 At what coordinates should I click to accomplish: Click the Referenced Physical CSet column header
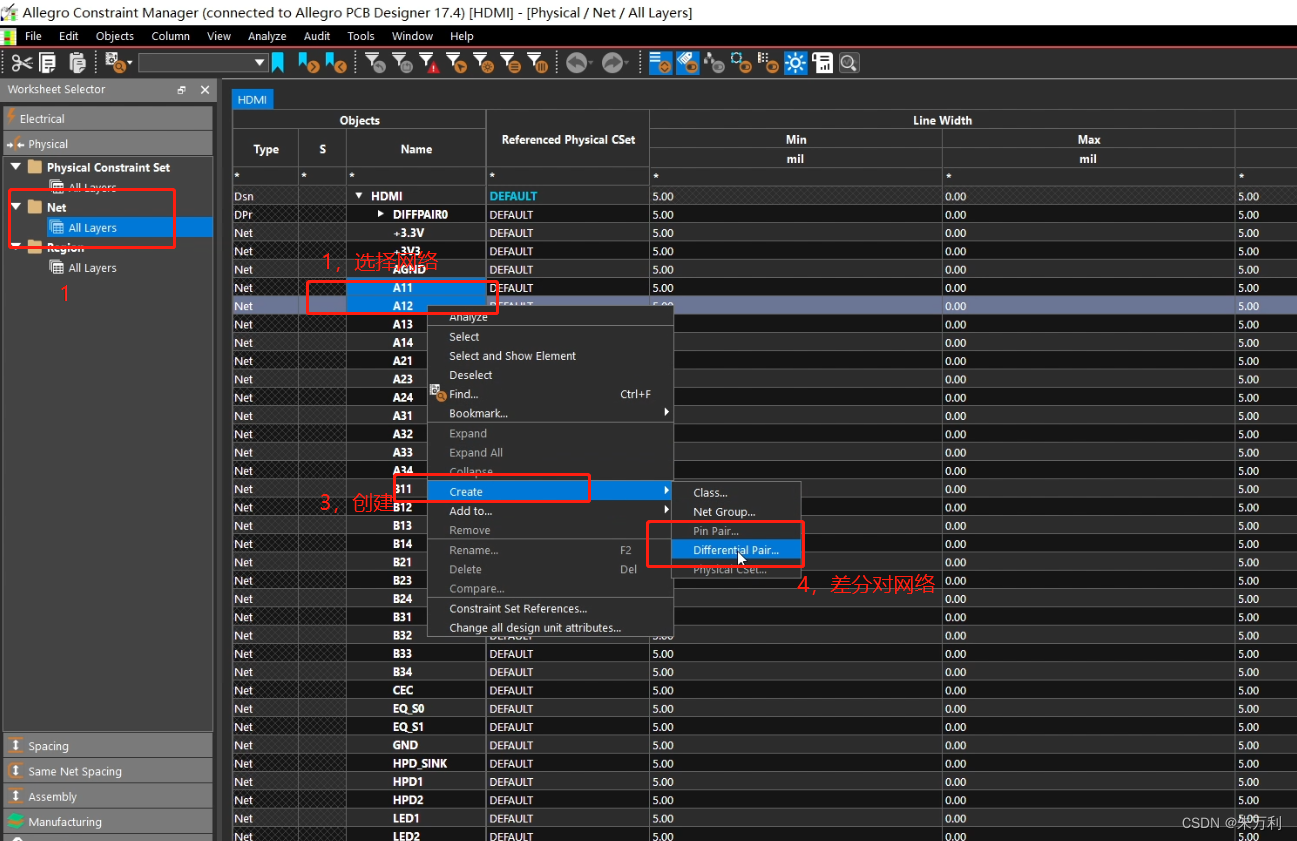568,139
